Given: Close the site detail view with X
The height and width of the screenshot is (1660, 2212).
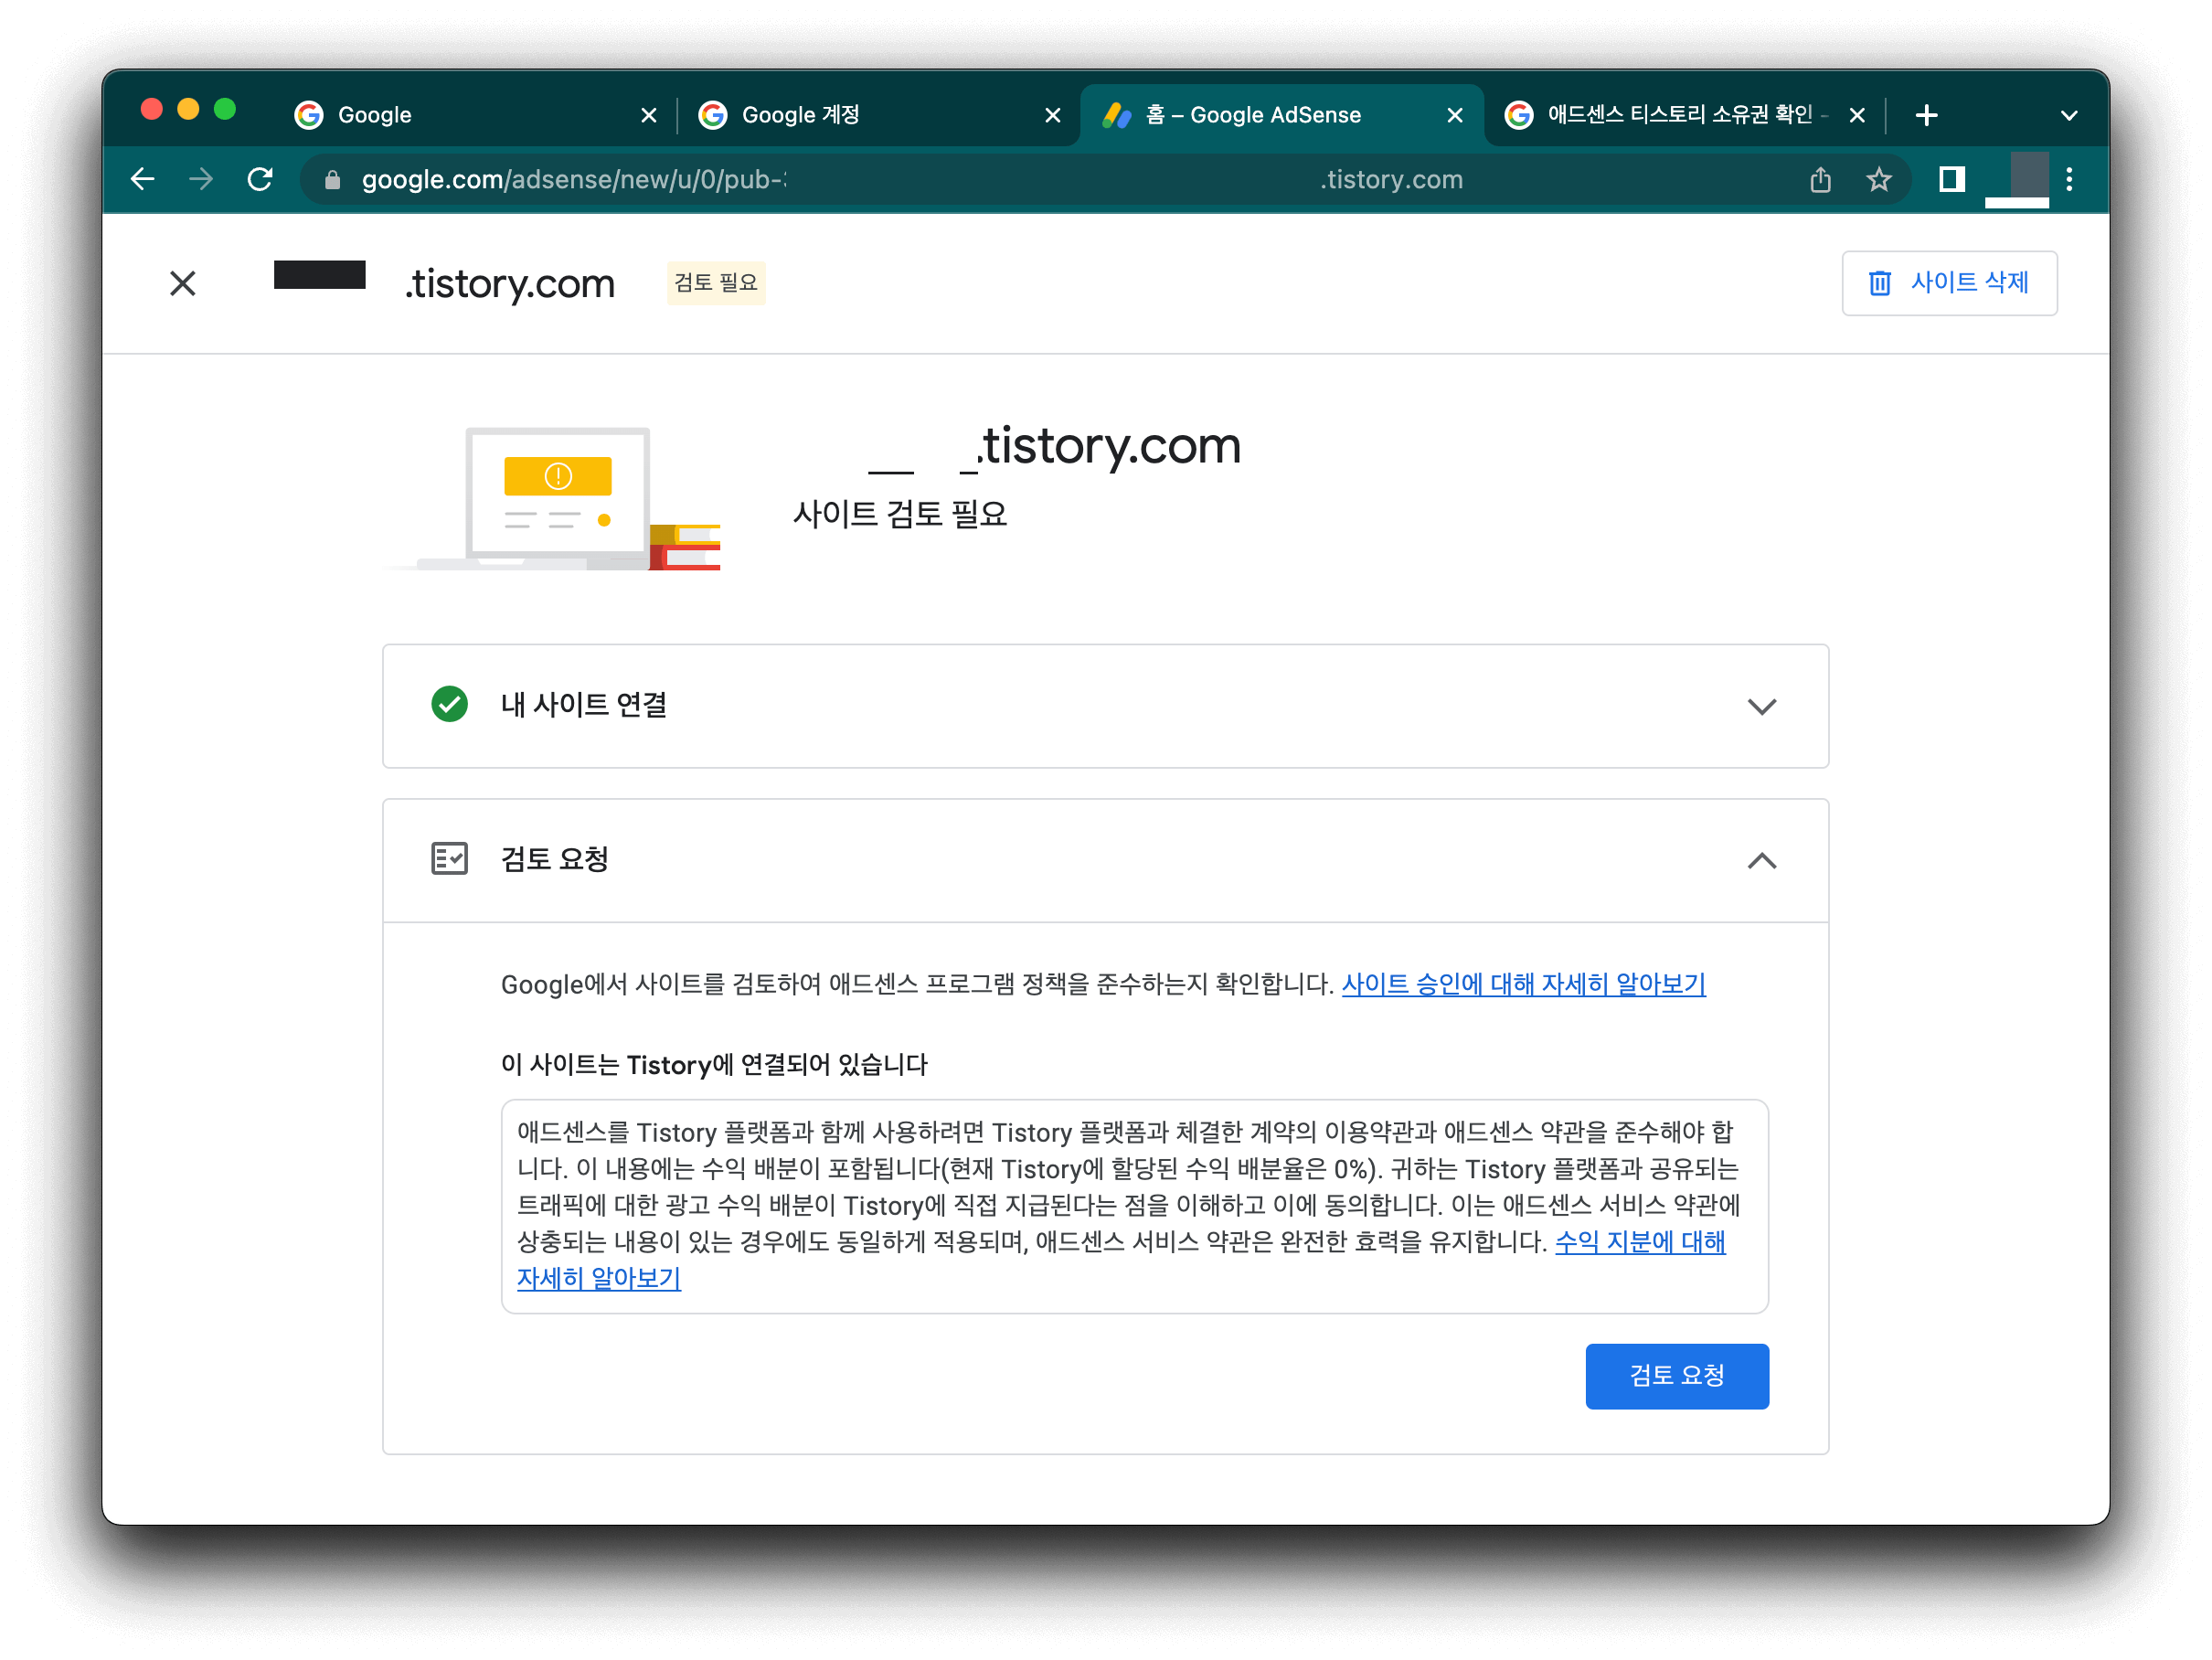Looking at the screenshot, I should coord(182,284).
